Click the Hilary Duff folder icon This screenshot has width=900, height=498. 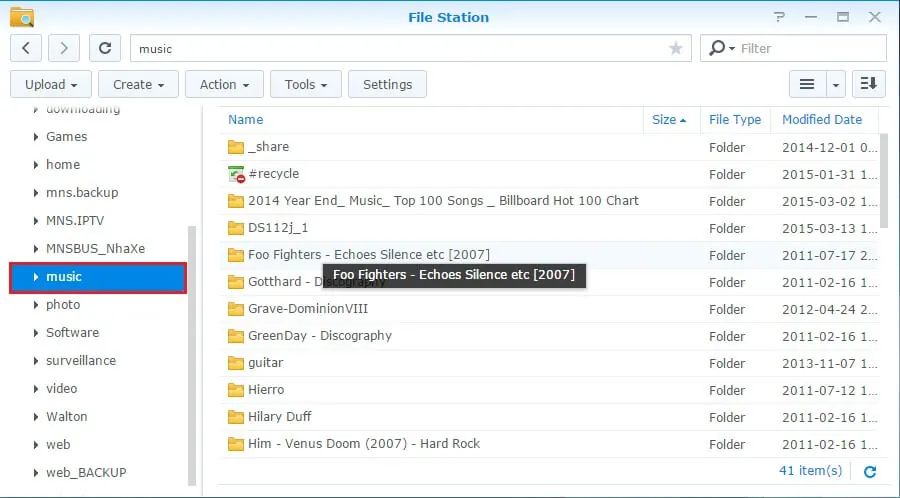(x=235, y=417)
